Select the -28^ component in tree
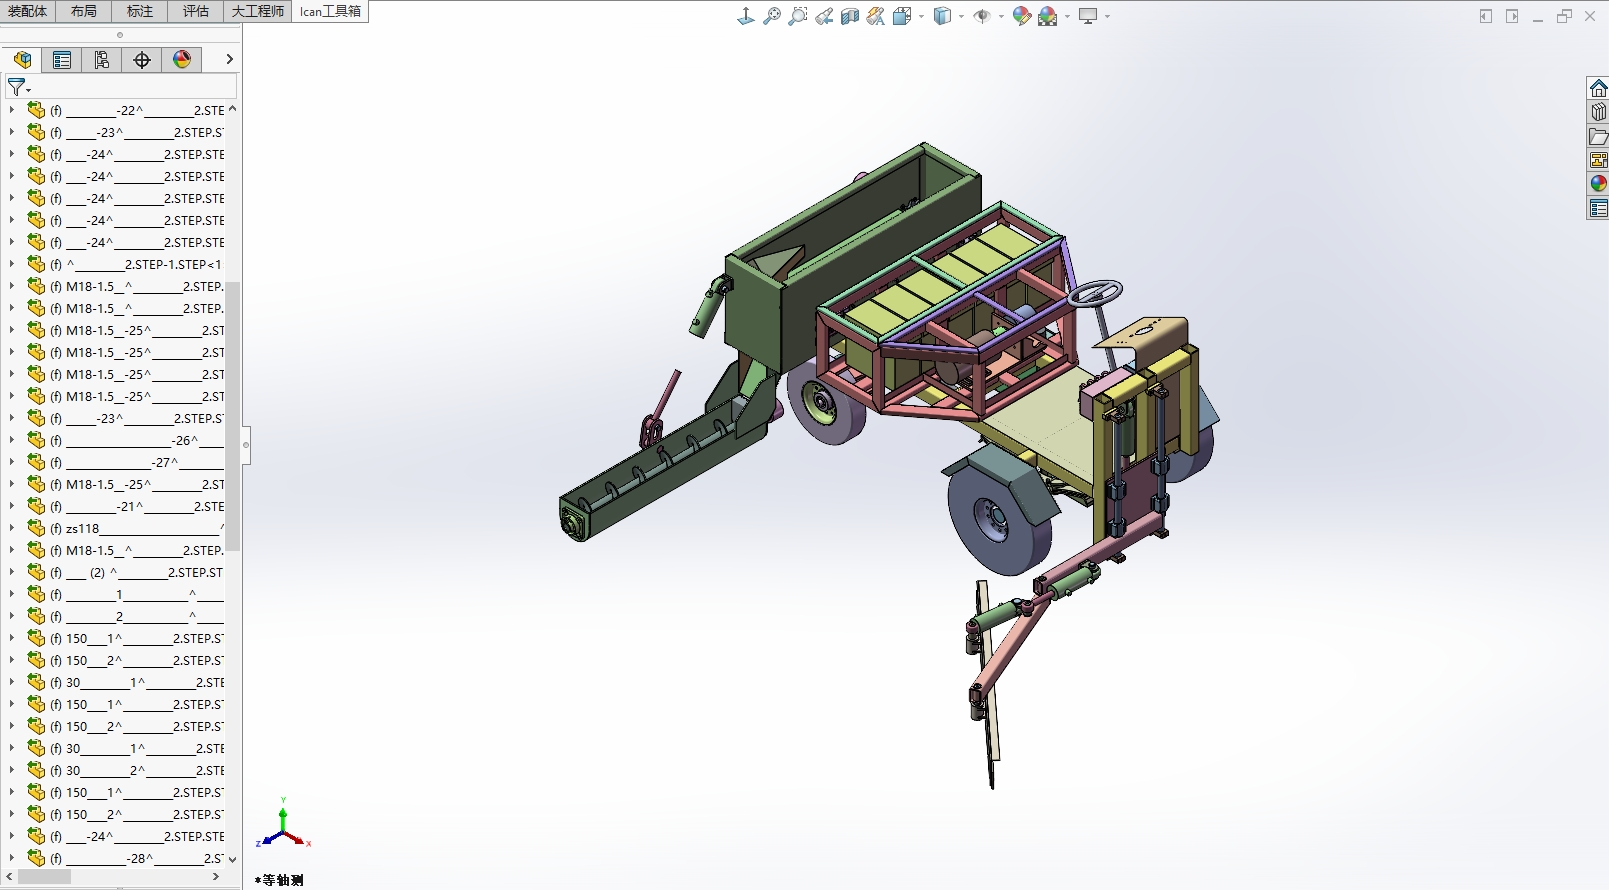The height and width of the screenshot is (890, 1609). pyautogui.click(x=136, y=858)
